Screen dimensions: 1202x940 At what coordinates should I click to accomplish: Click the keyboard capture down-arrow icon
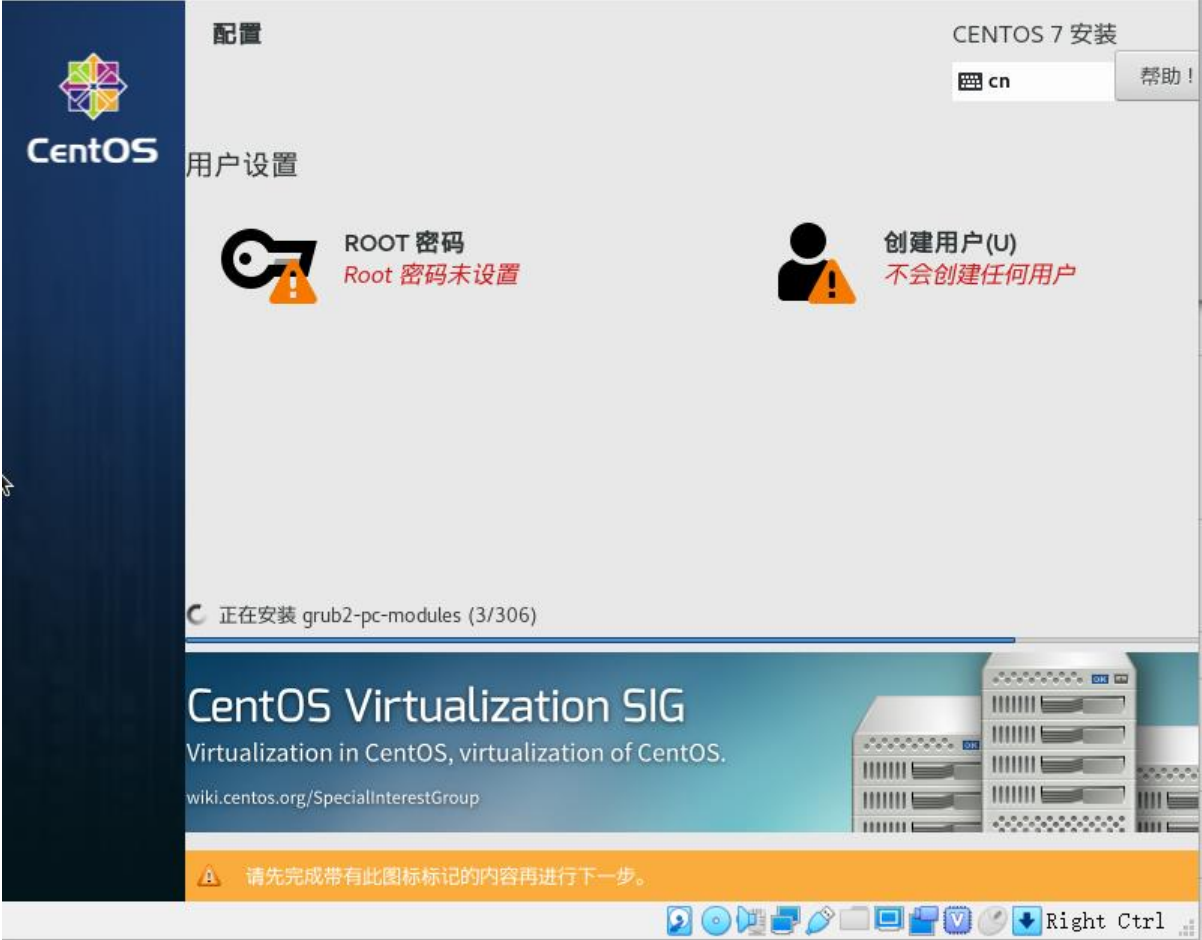(x=1027, y=921)
